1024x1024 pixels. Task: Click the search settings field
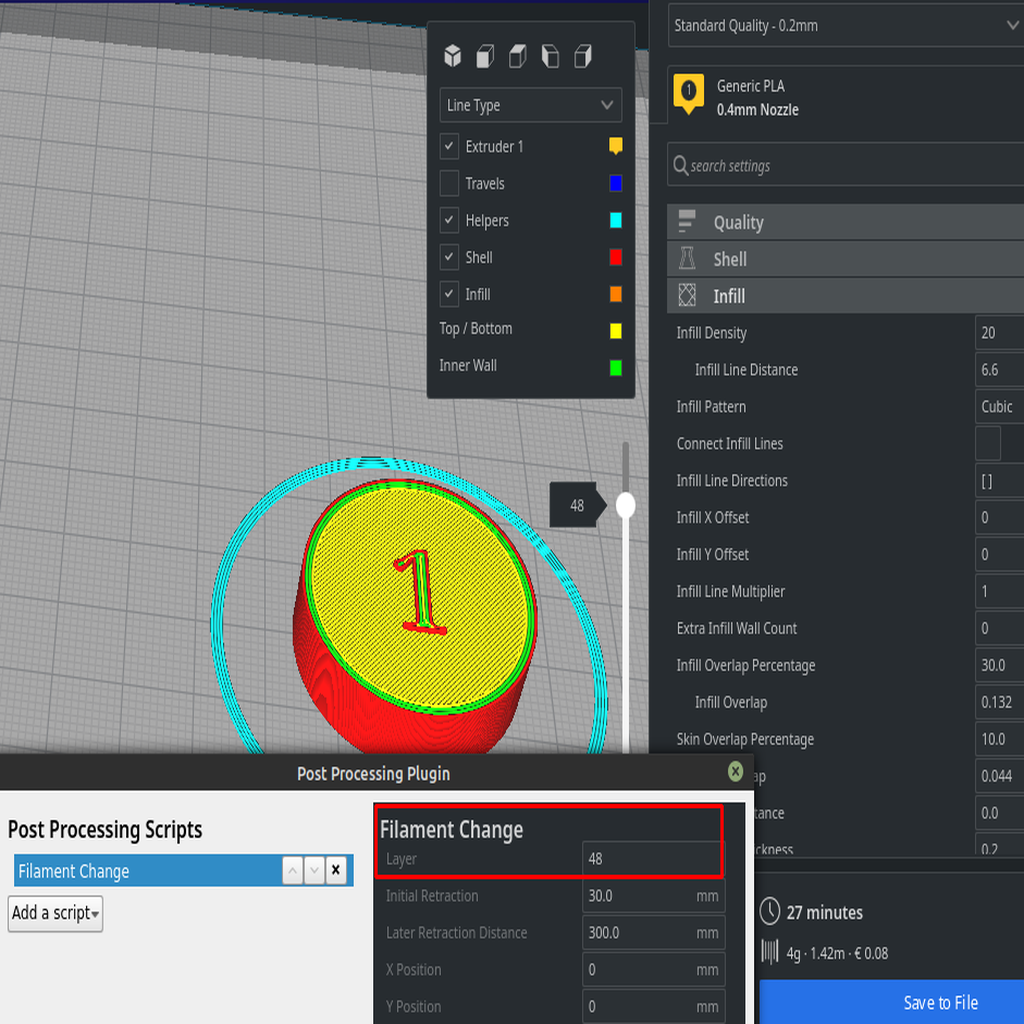pyautogui.click(x=846, y=165)
